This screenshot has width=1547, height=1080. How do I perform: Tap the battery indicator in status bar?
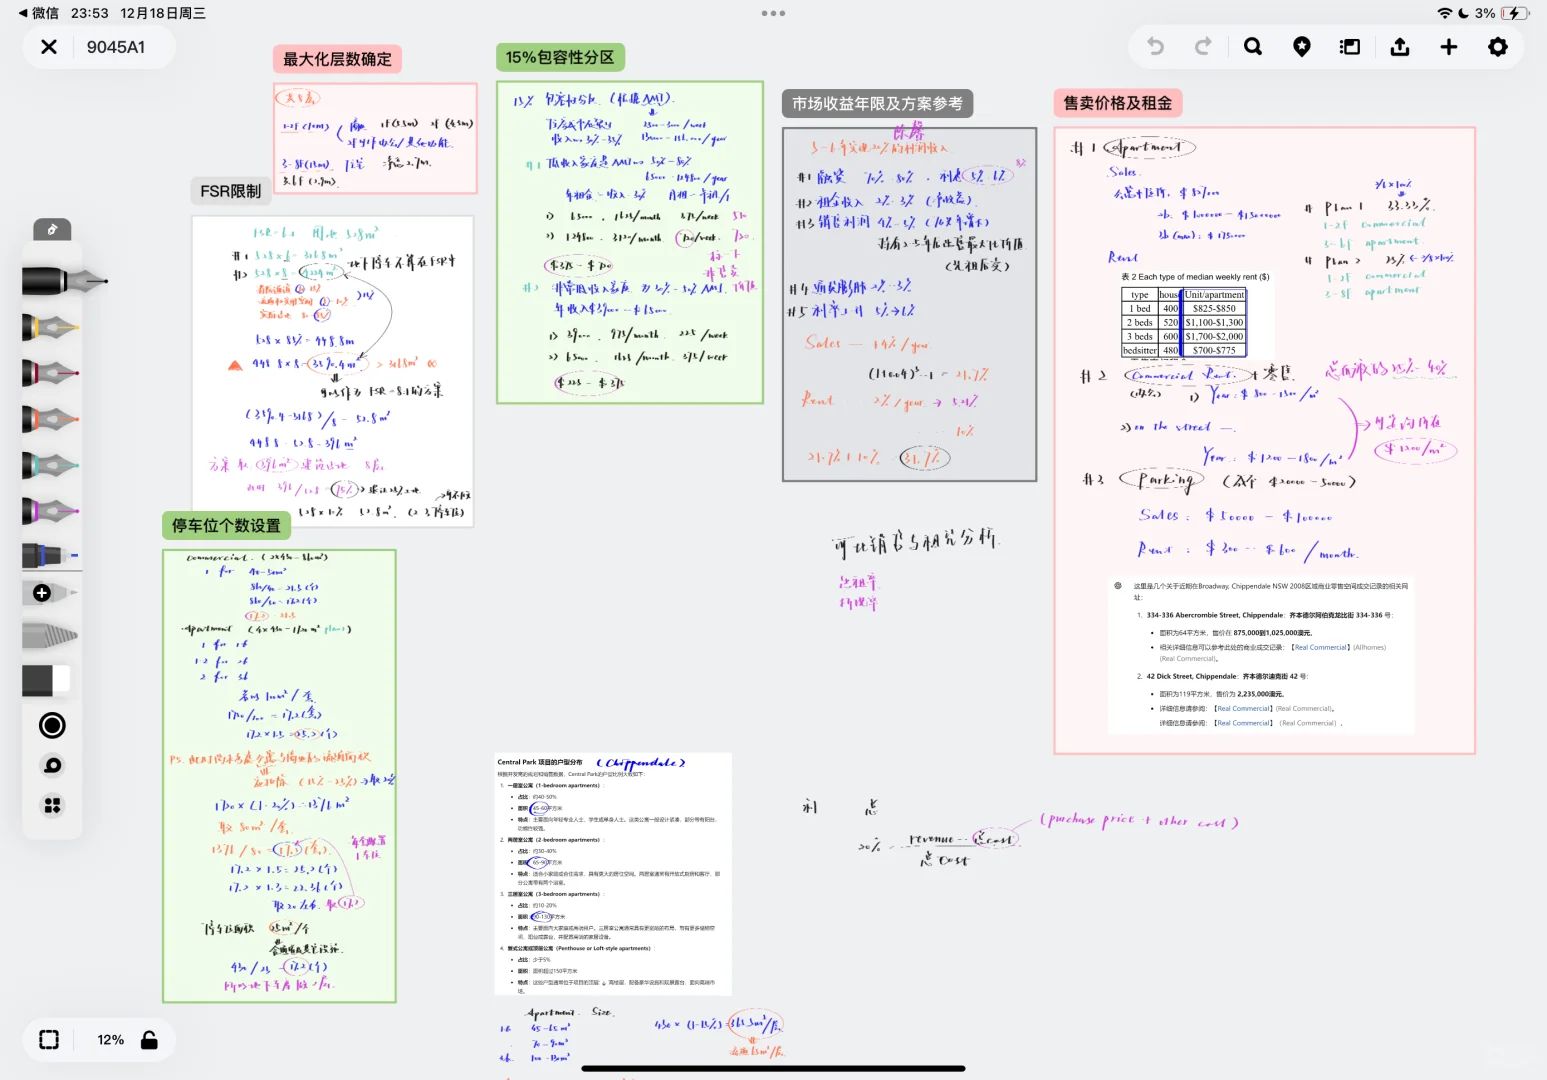click(x=1515, y=13)
